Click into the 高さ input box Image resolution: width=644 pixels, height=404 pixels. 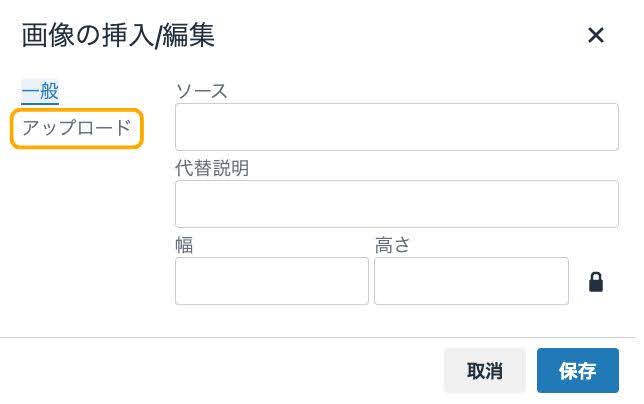[472, 281]
